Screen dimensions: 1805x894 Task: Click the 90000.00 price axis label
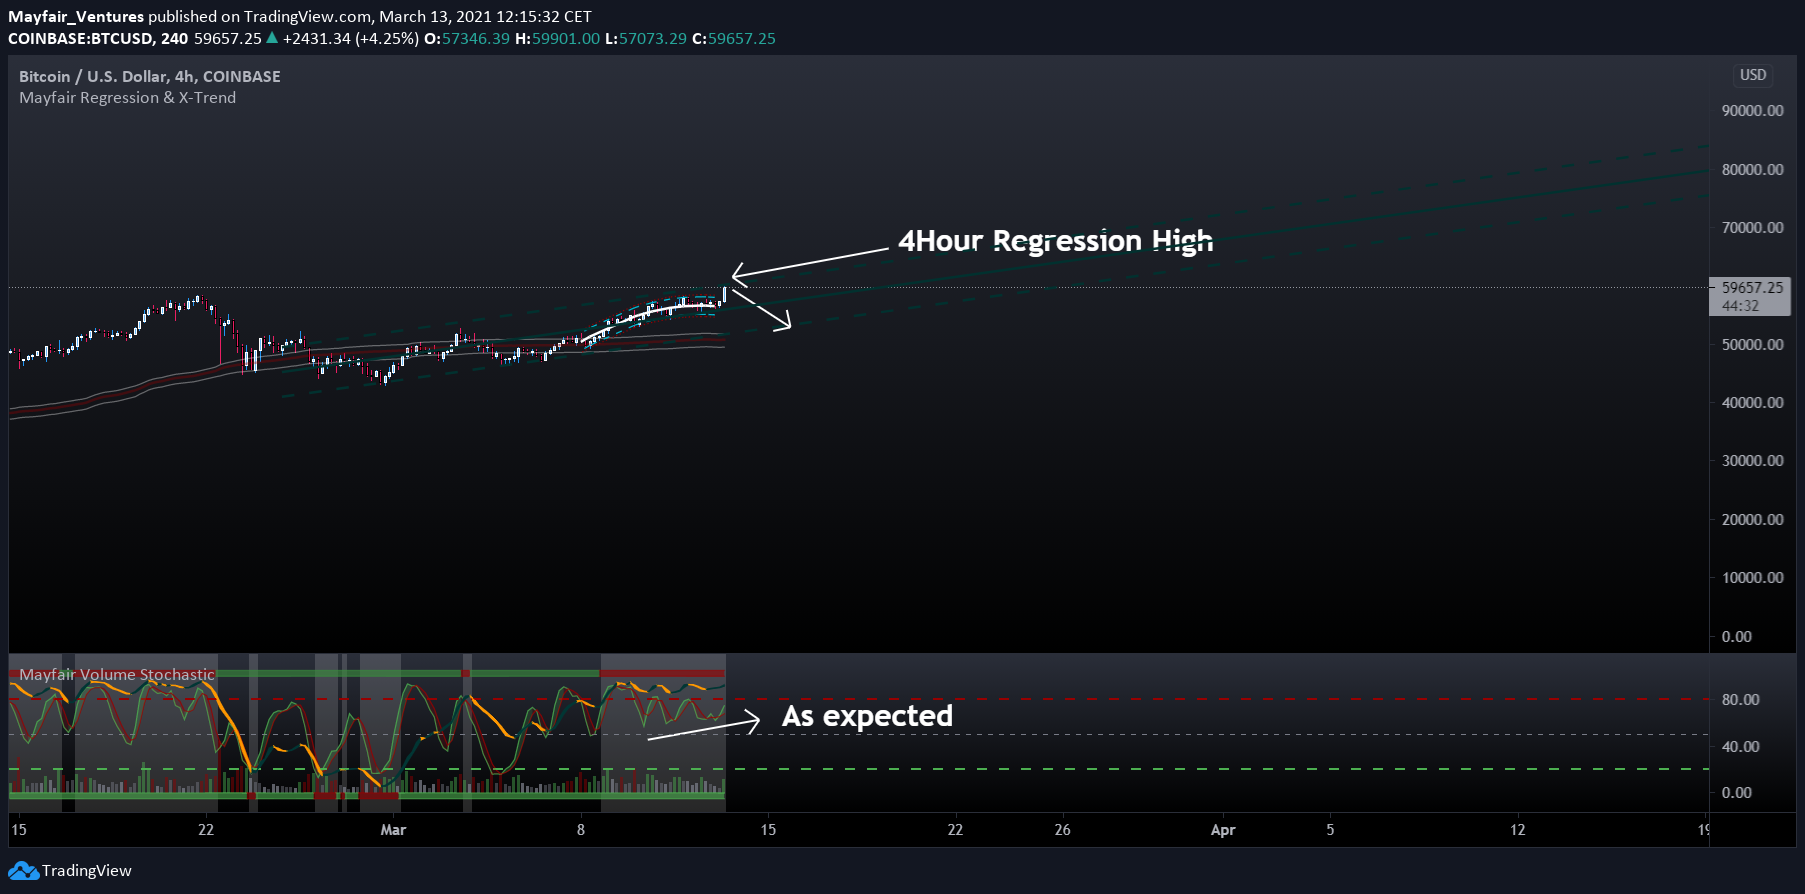pos(1752,111)
